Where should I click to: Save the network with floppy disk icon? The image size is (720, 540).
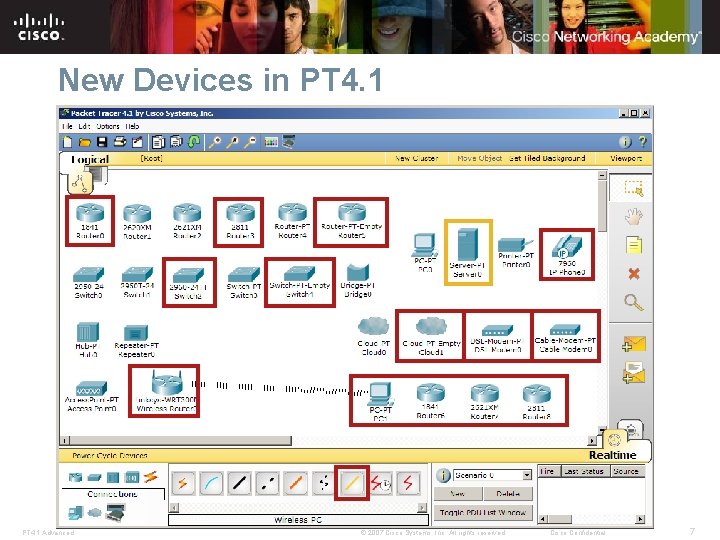click(x=102, y=142)
